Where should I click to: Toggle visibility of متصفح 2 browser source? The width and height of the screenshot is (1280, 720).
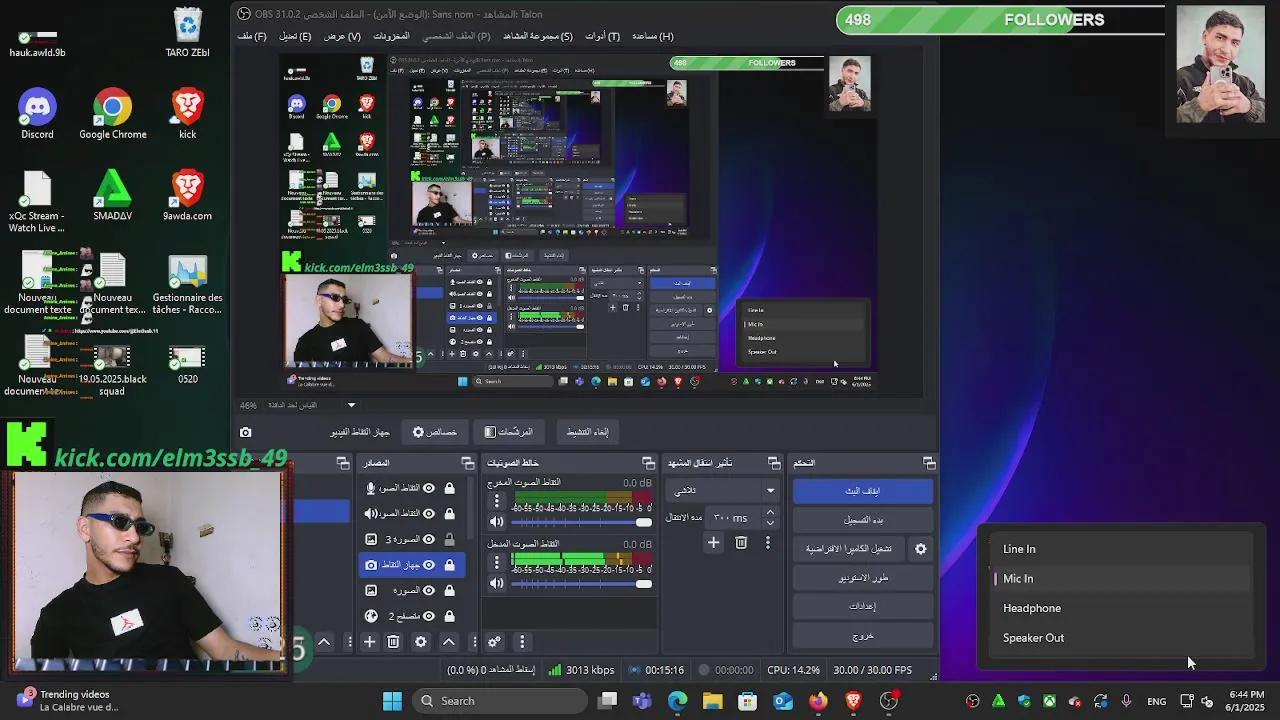429,616
